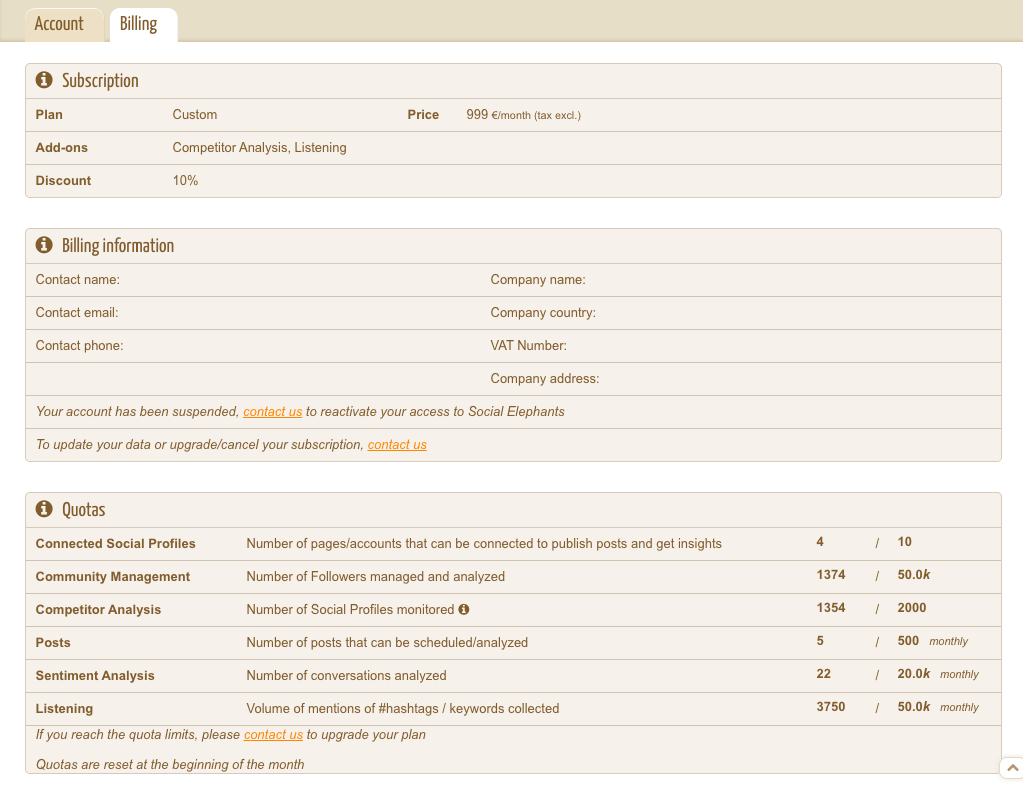Image resolution: width=1023 pixels, height=798 pixels.
Task: Click the Billing information section heading
Action: pyautogui.click(x=118, y=245)
